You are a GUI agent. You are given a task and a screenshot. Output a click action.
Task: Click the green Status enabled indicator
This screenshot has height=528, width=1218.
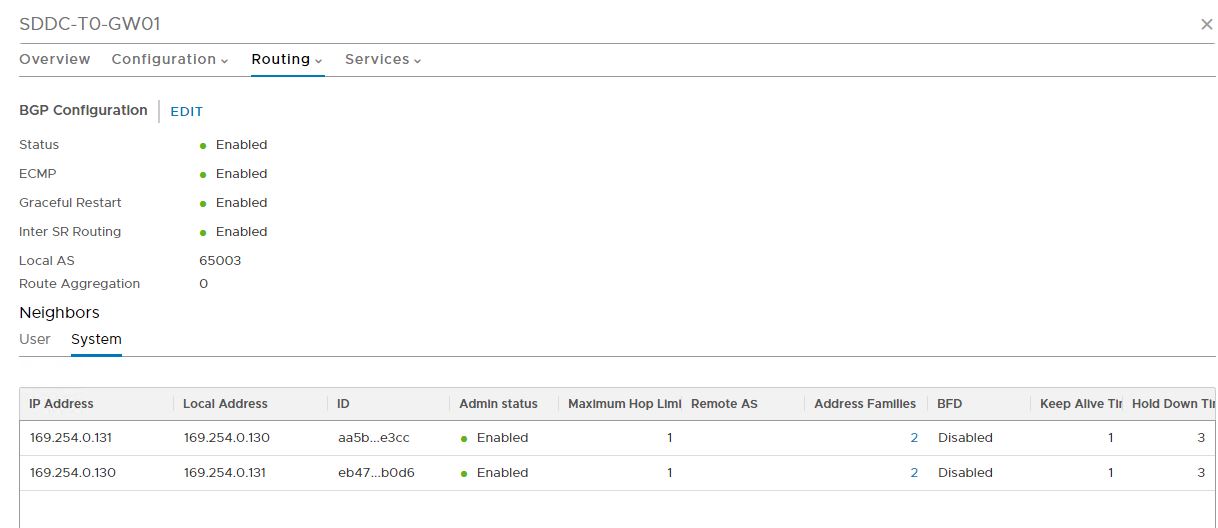203,146
